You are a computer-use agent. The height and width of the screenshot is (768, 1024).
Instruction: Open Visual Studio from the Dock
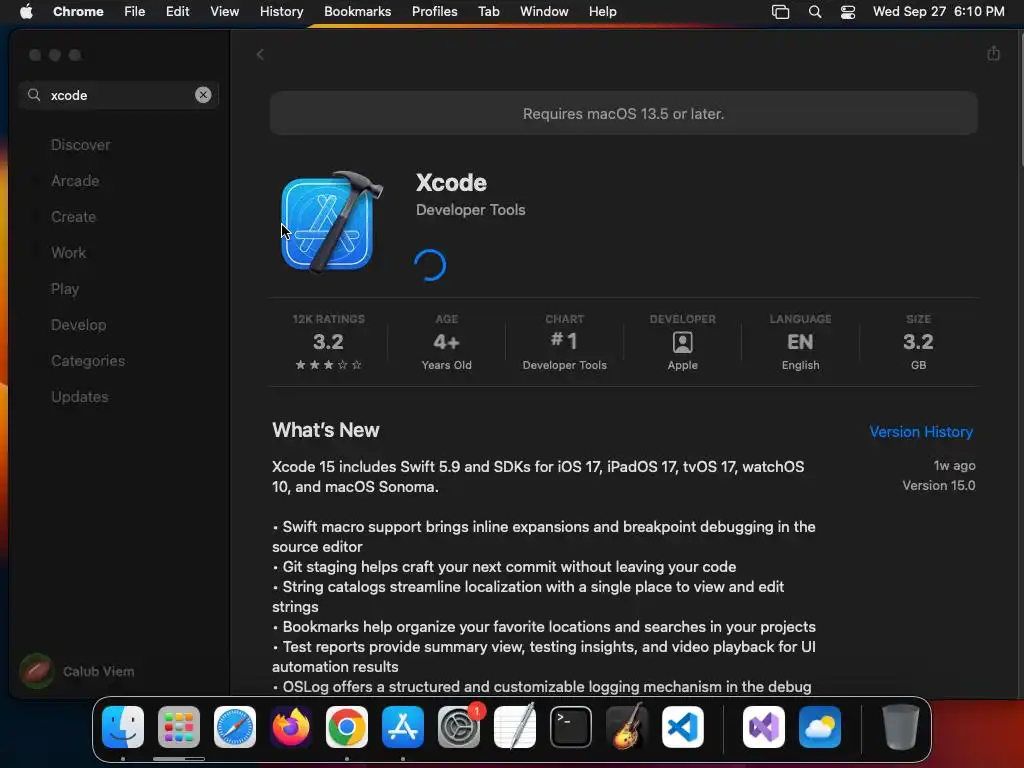[764, 727]
